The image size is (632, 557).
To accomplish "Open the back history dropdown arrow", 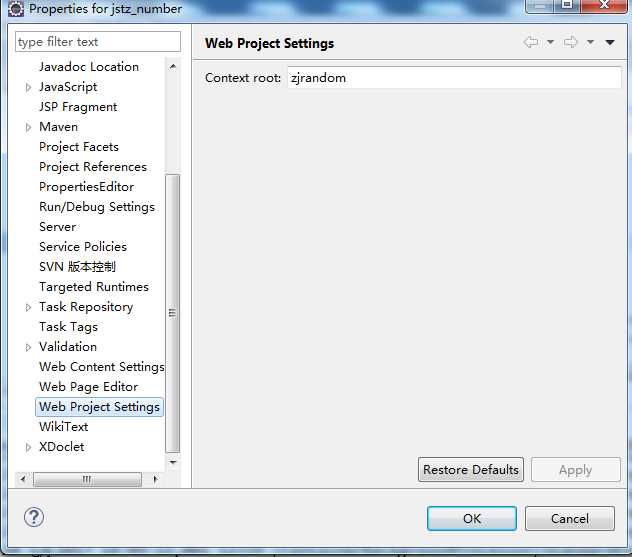I will (x=550, y=42).
